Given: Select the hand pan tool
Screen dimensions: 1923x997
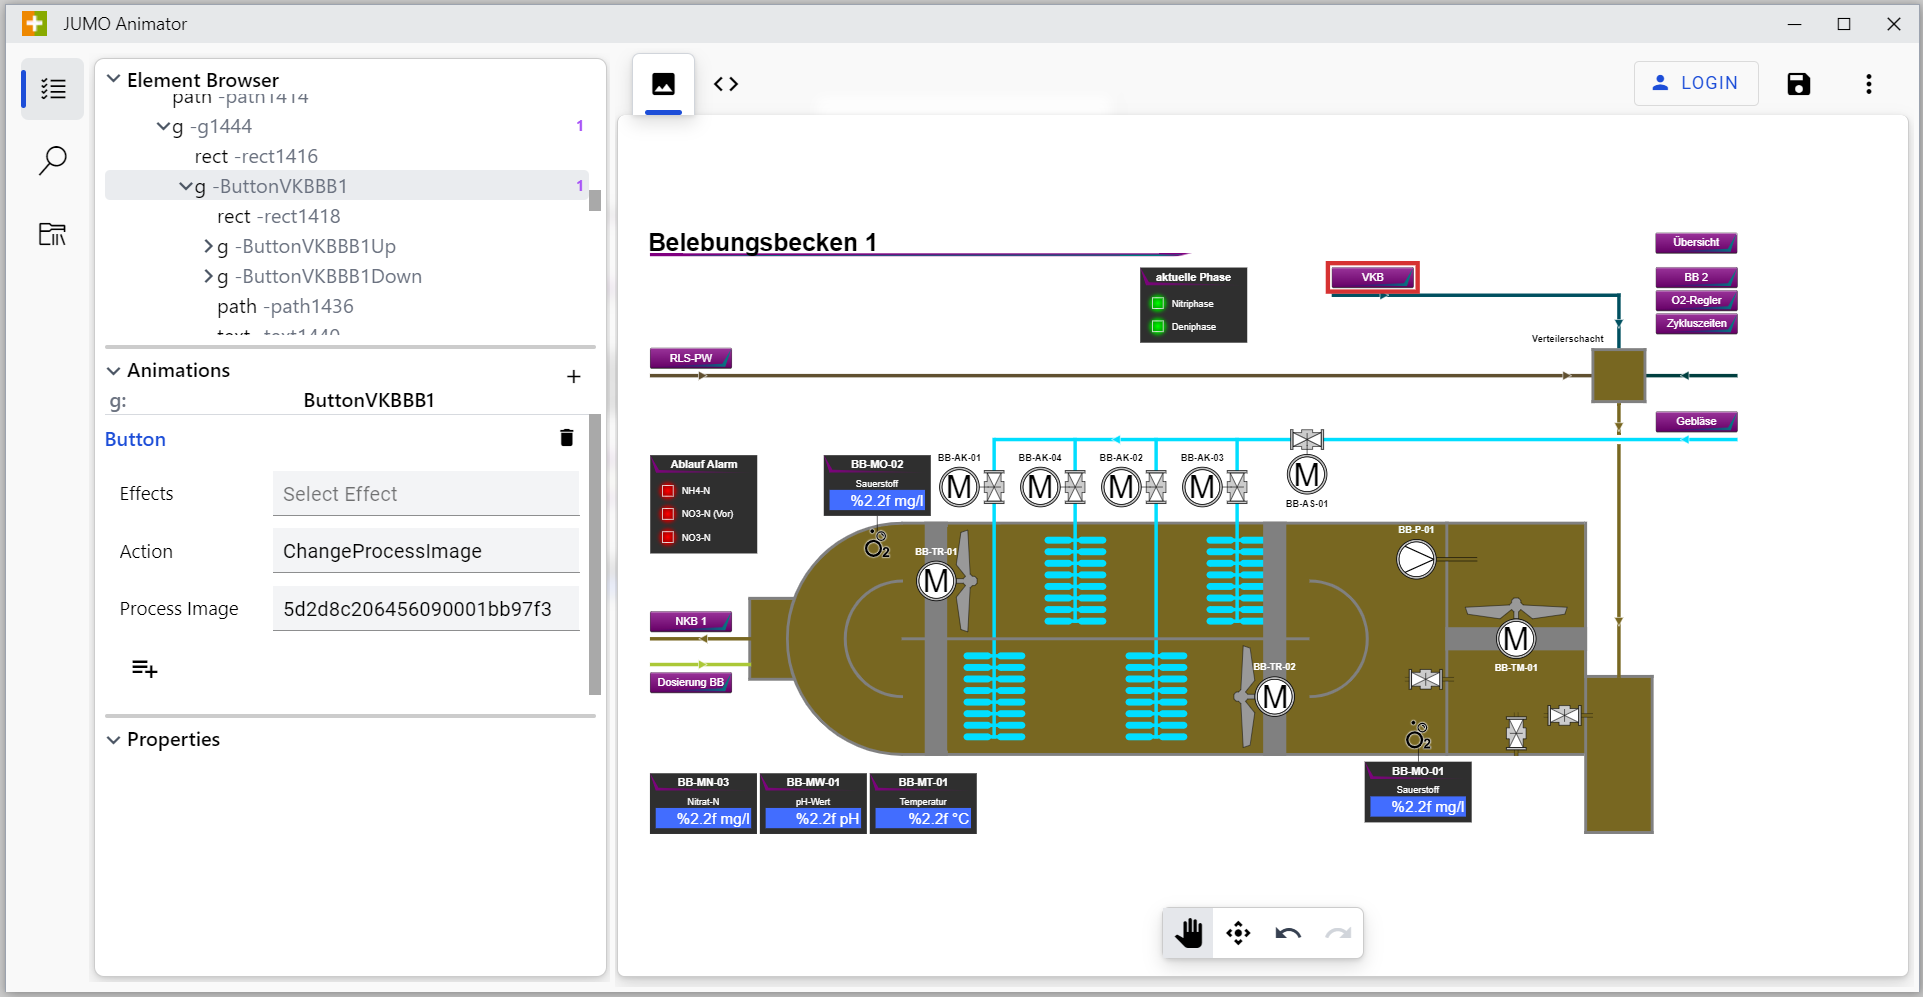Looking at the screenshot, I should pyautogui.click(x=1188, y=933).
